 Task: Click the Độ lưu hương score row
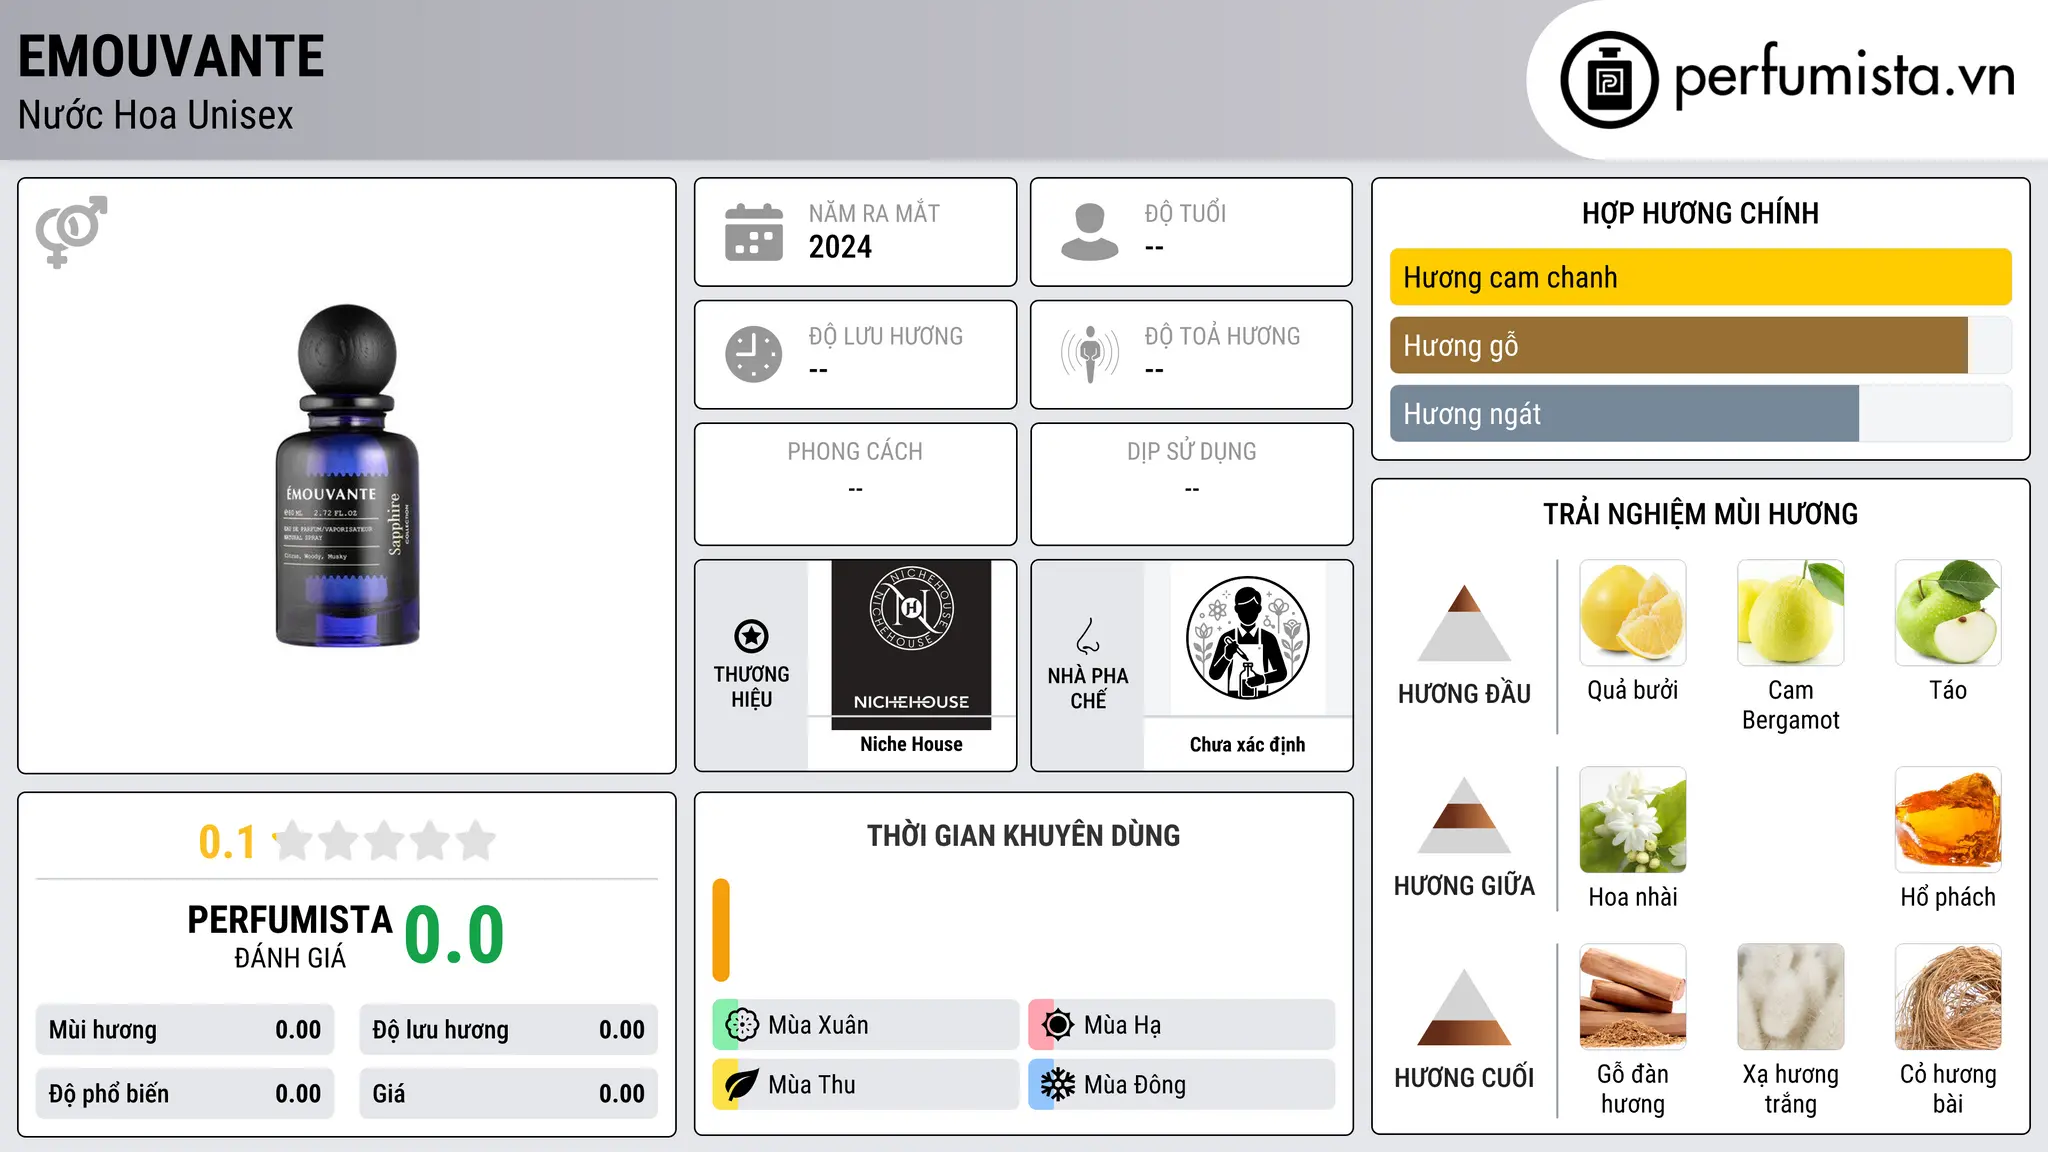508,1030
